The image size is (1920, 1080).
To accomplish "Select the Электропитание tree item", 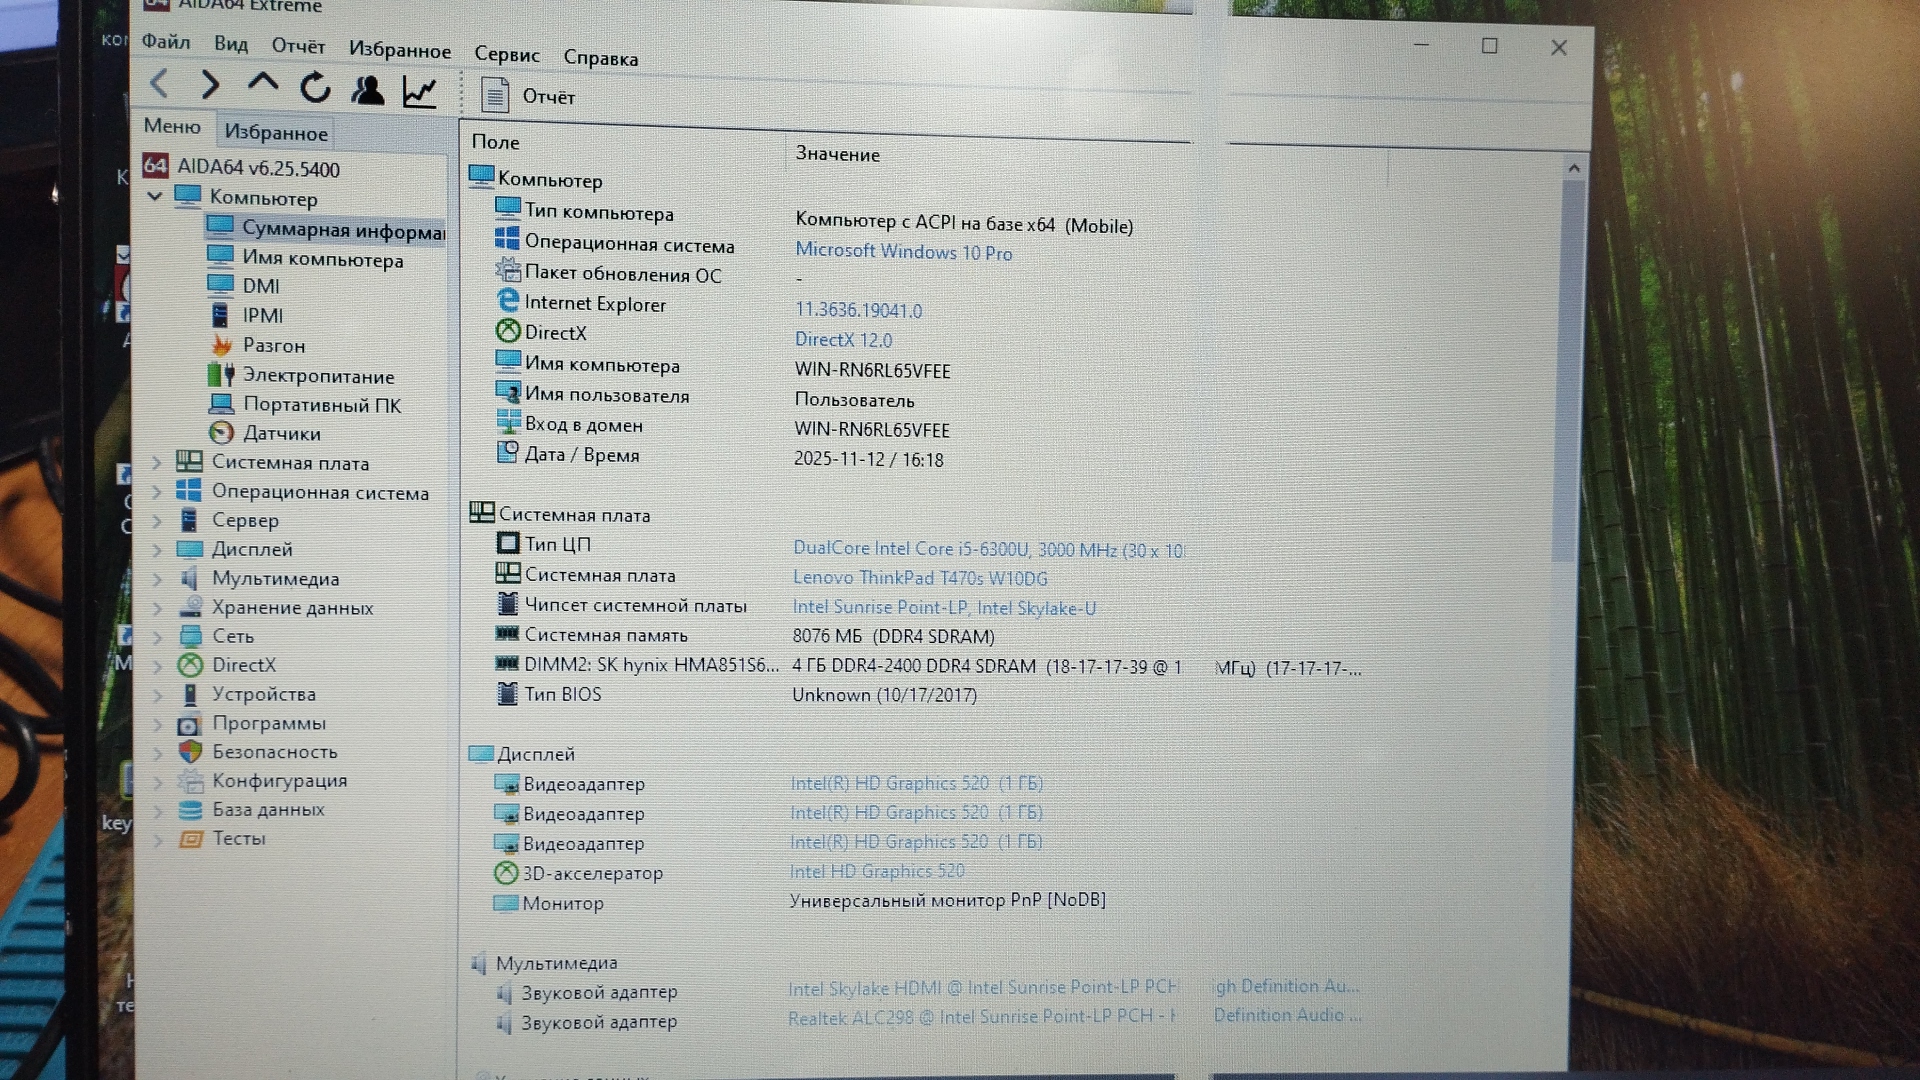I will click(x=318, y=377).
